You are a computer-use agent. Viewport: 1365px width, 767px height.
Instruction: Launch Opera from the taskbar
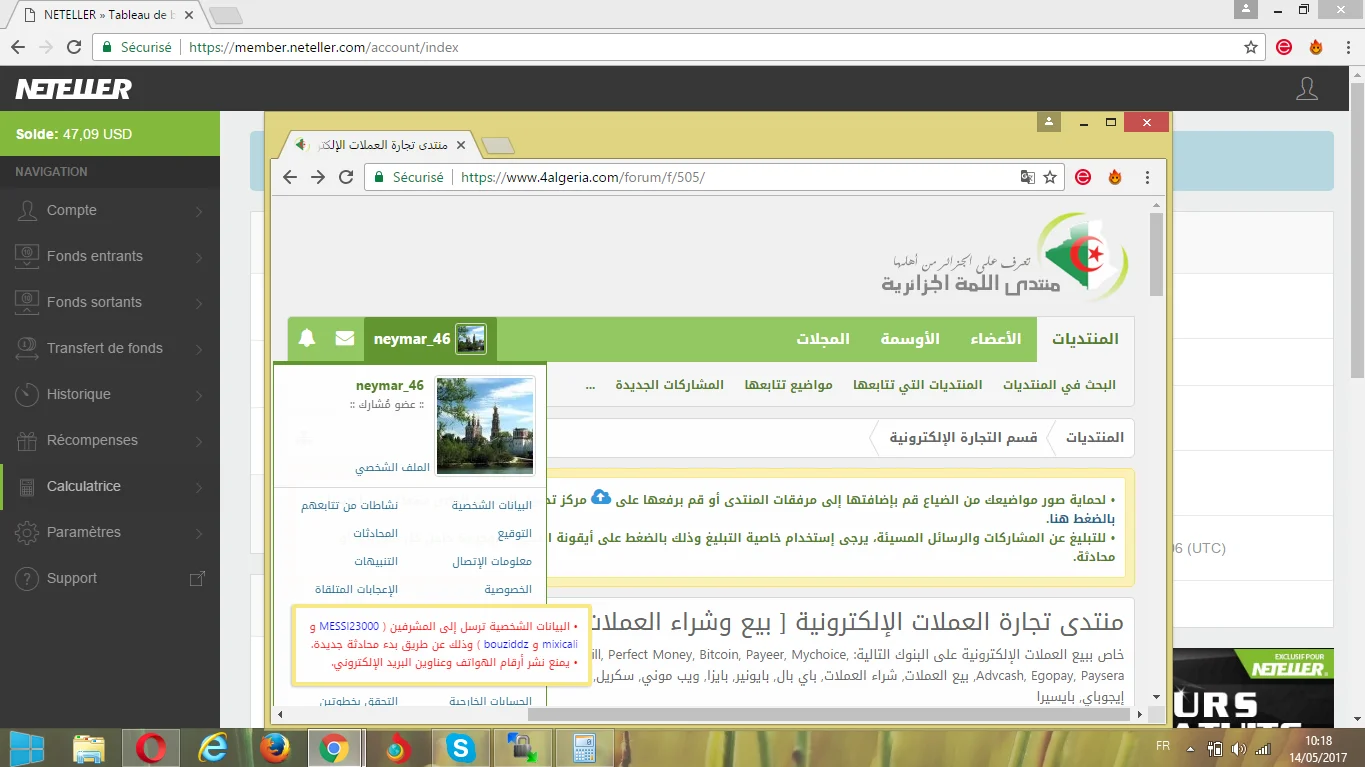coord(151,748)
